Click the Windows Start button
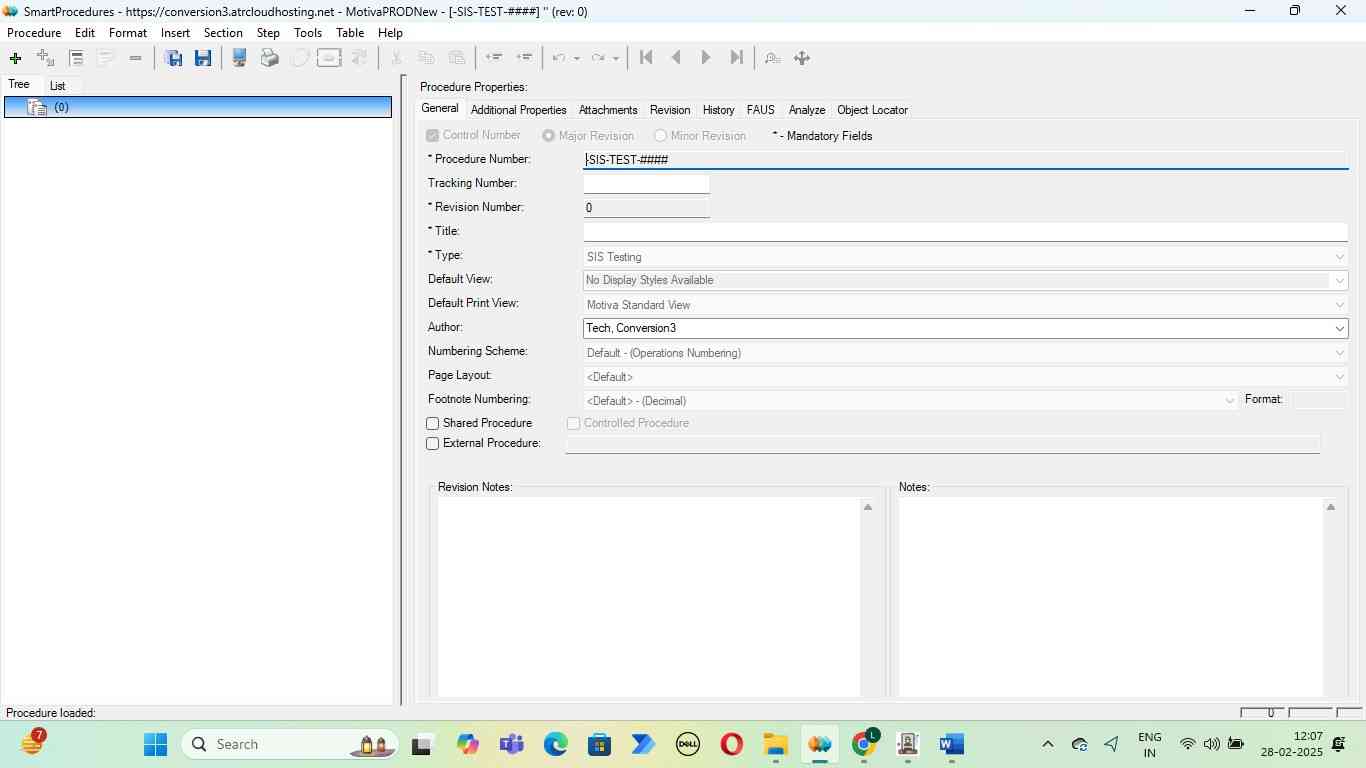This screenshot has width=1366, height=768. pos(155,744)
